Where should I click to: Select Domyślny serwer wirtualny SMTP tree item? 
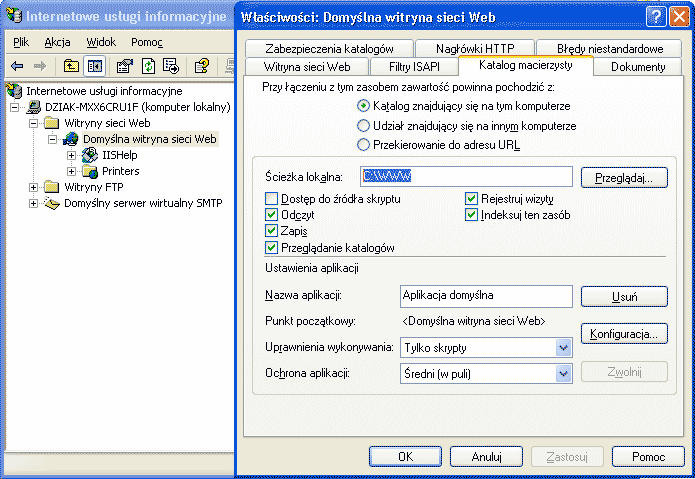click(x=143, y=203)
